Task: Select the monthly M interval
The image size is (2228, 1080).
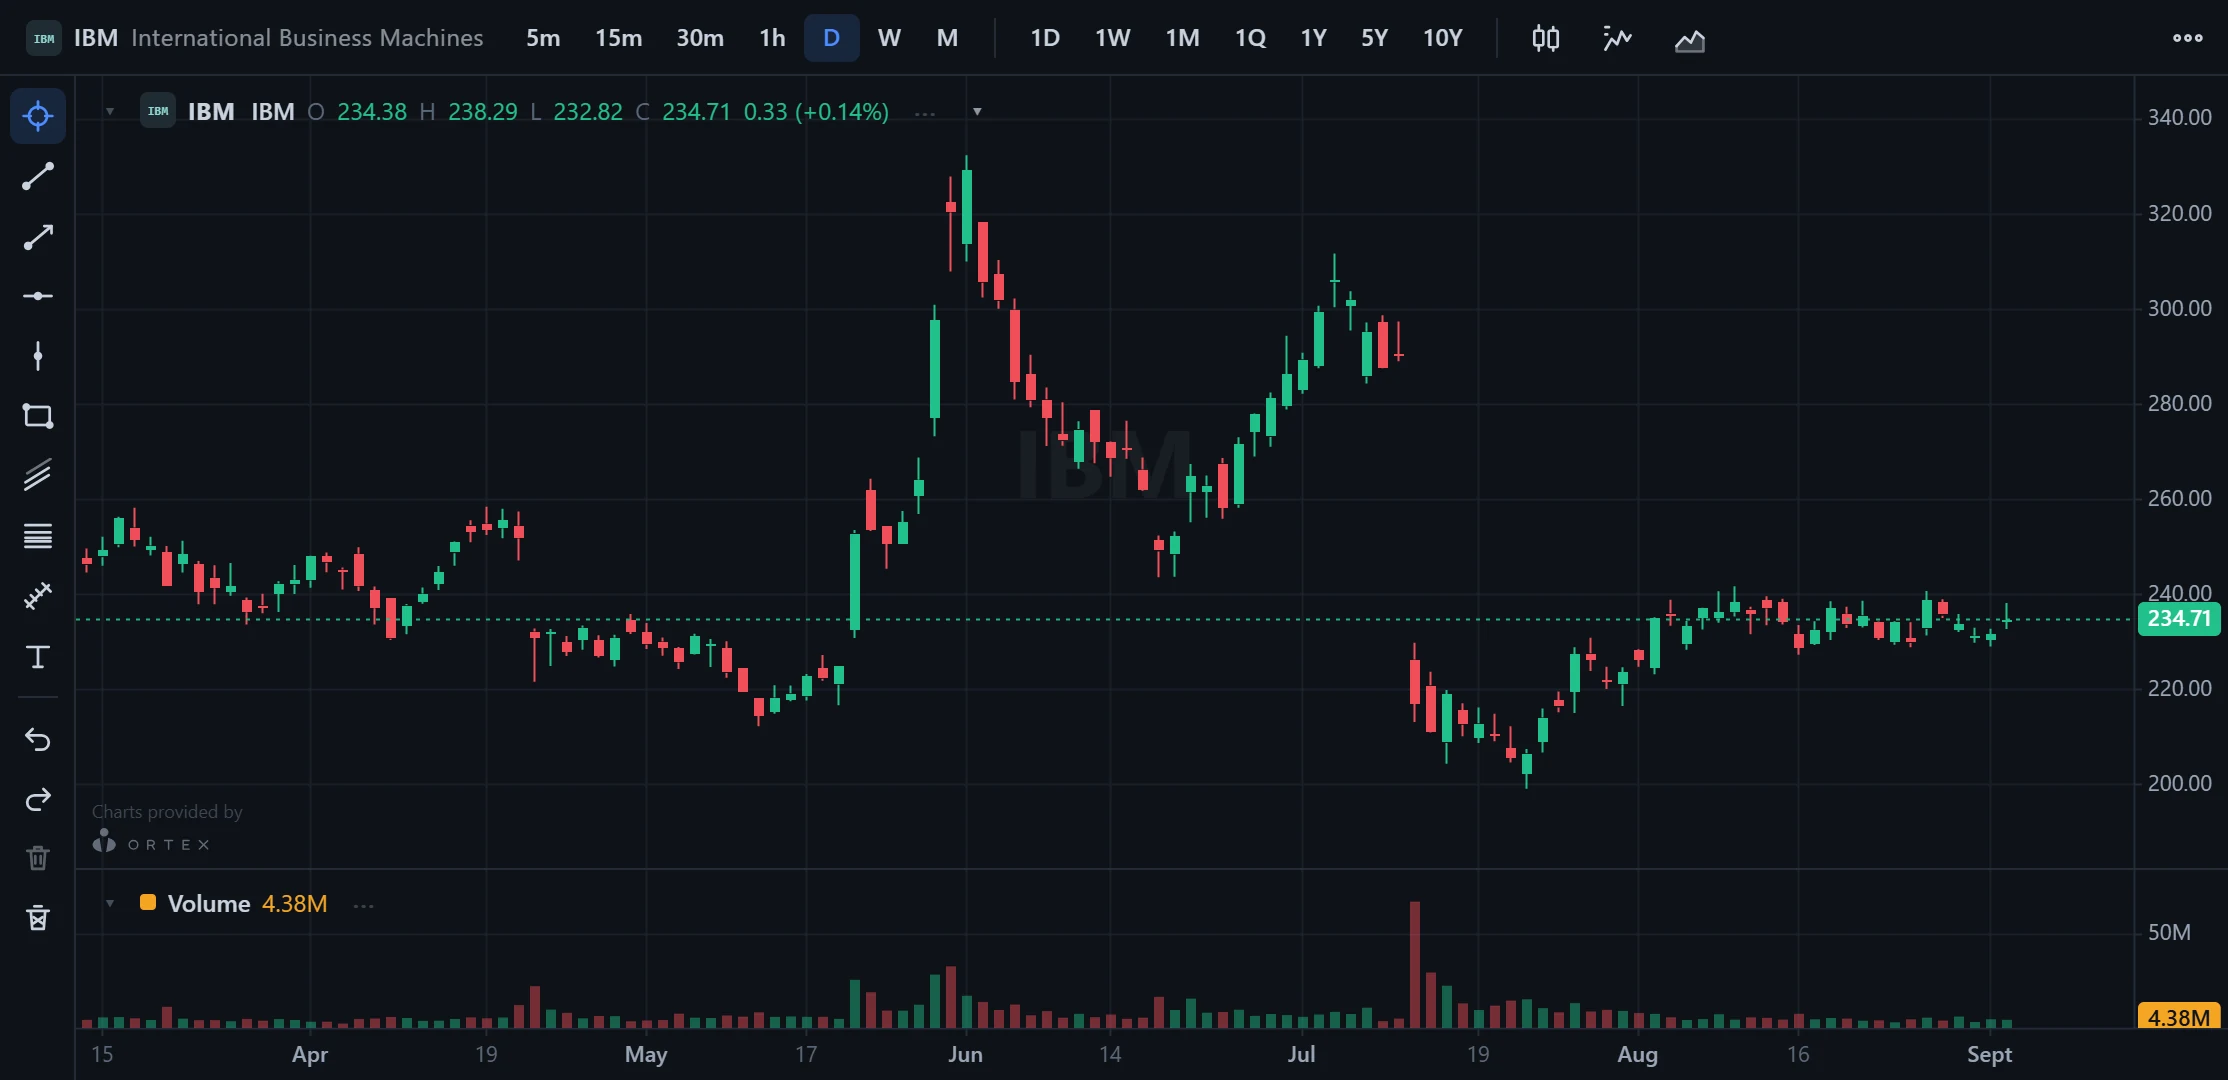Action: click(947, 38)
